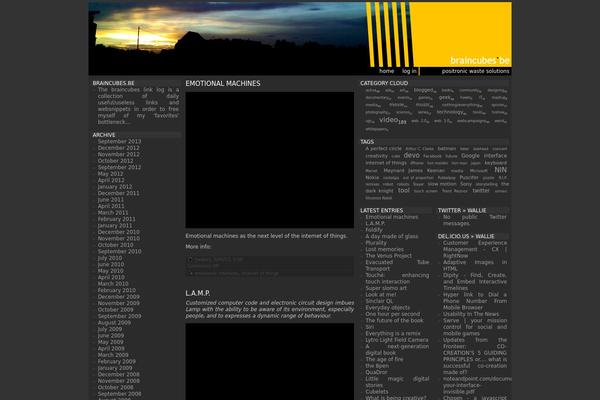The width and height of the screenshot is (600, 400).
Task: Open Emotional machines in Latest Entries
Action: [391, 217]
